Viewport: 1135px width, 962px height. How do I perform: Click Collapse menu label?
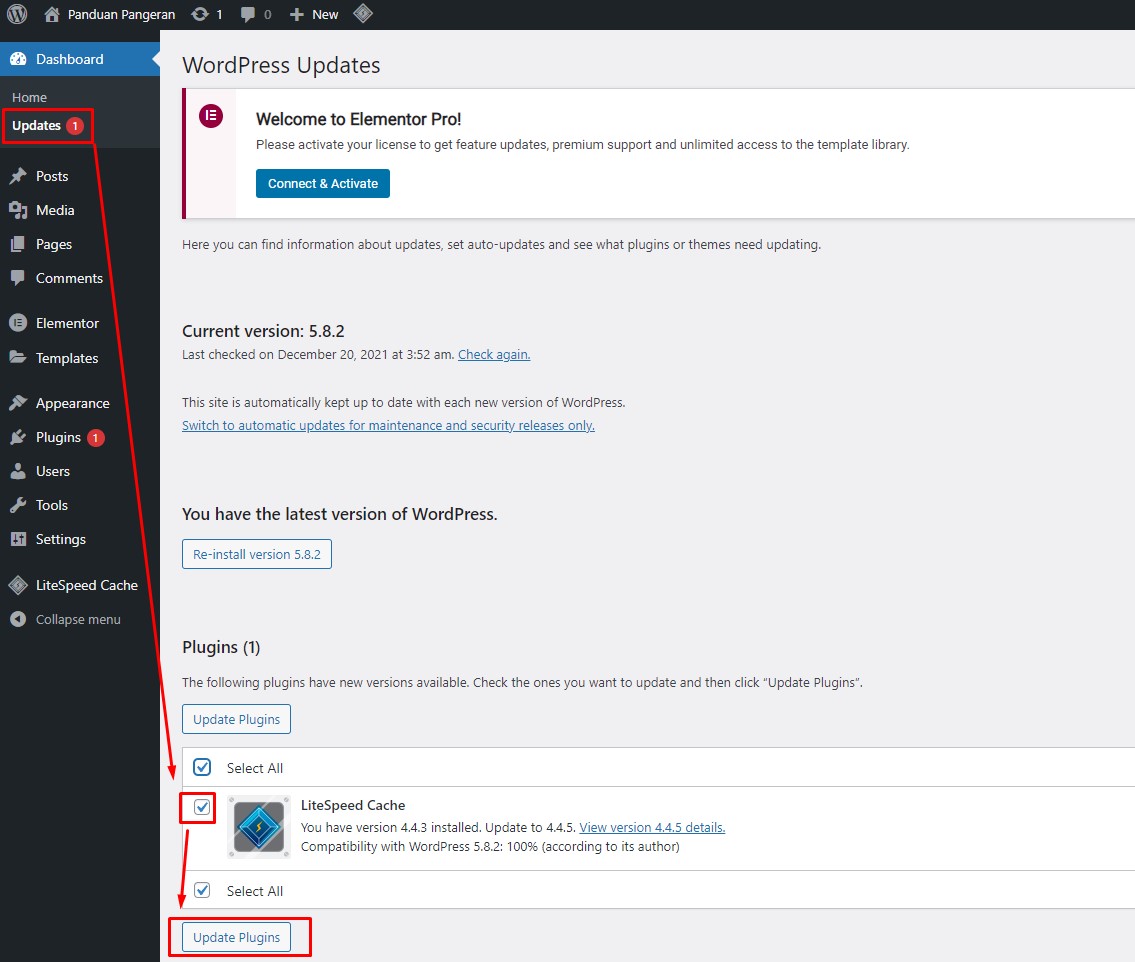point(78,620)
